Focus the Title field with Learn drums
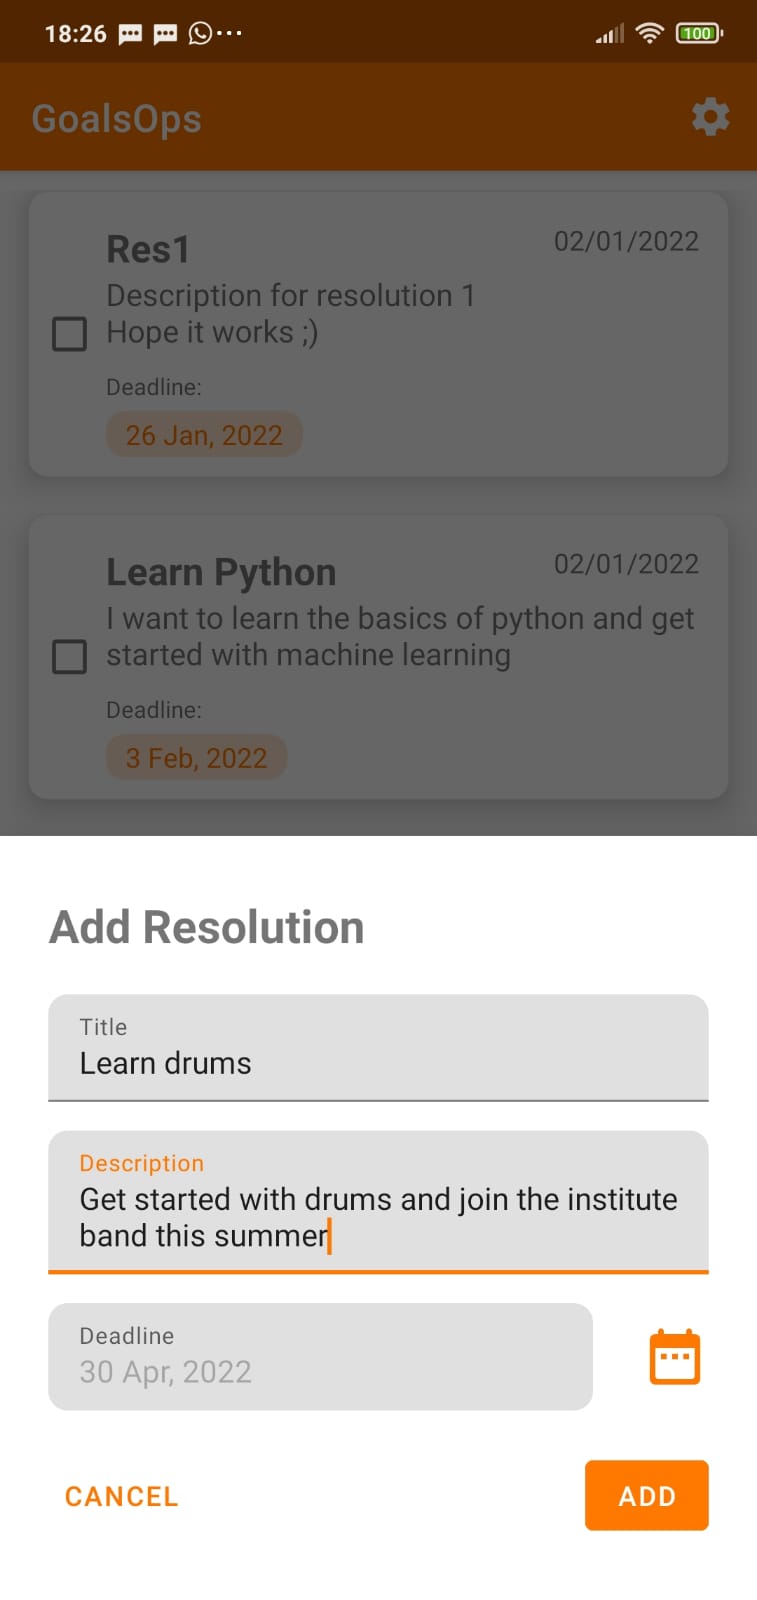This screenshot has height=1600, width=757. (378, 1047)
